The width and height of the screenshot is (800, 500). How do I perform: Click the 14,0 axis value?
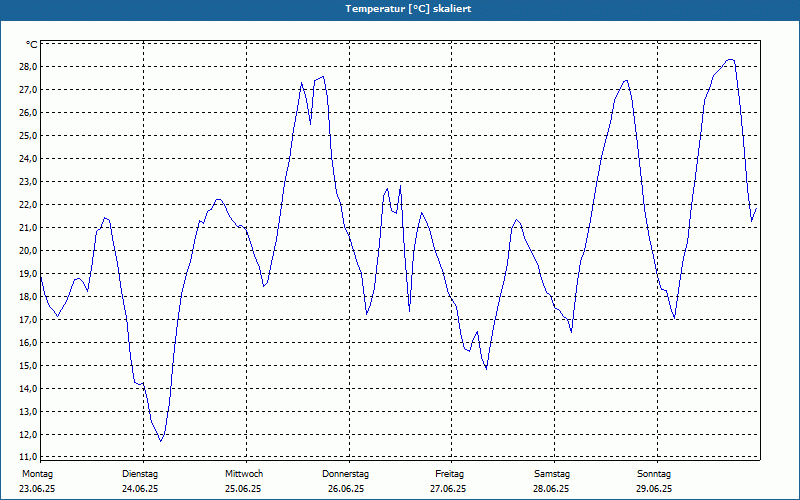tap(29, 389)
